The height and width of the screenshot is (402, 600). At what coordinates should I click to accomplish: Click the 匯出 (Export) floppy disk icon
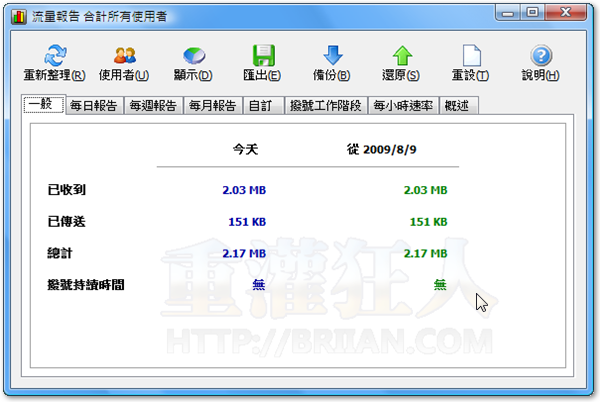[x=263, y=56]
